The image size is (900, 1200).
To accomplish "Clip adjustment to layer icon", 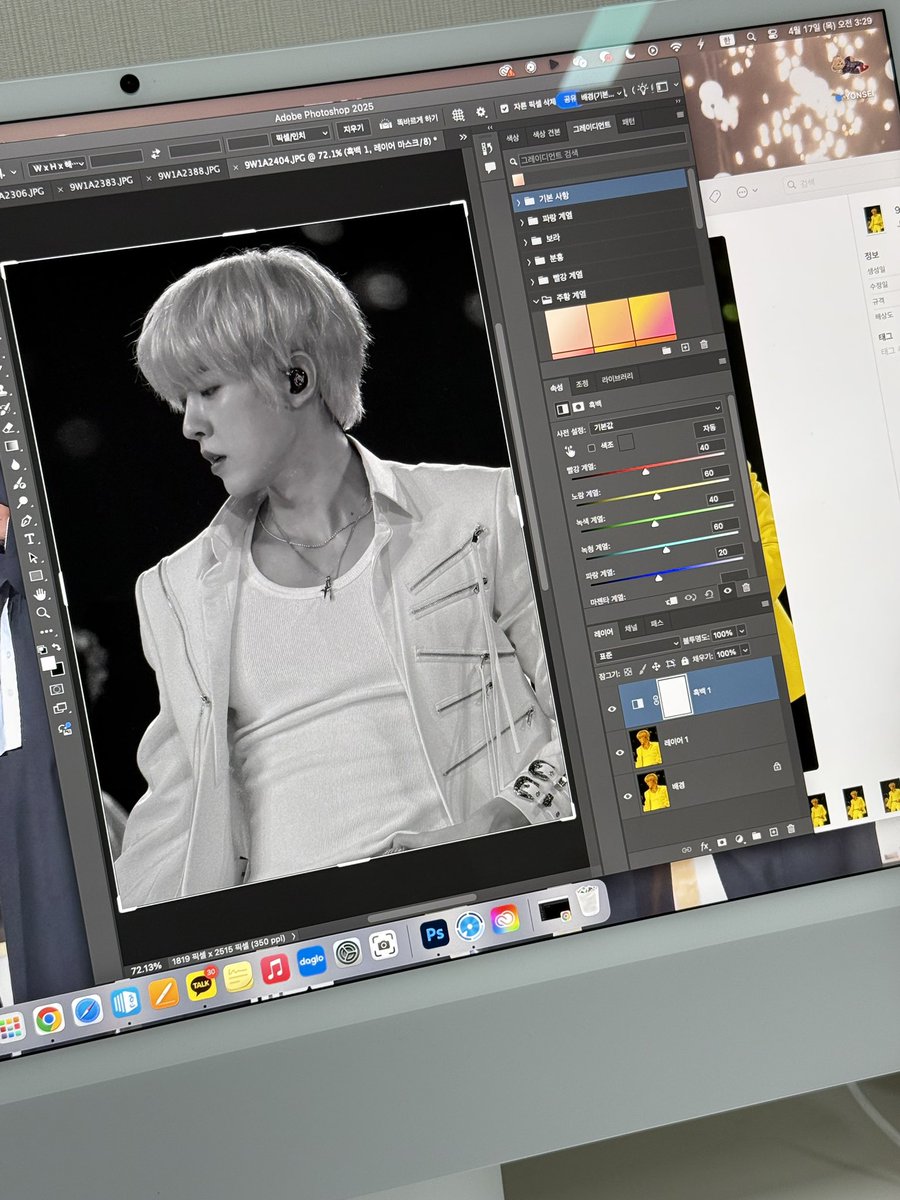I will tap(672, 600).
